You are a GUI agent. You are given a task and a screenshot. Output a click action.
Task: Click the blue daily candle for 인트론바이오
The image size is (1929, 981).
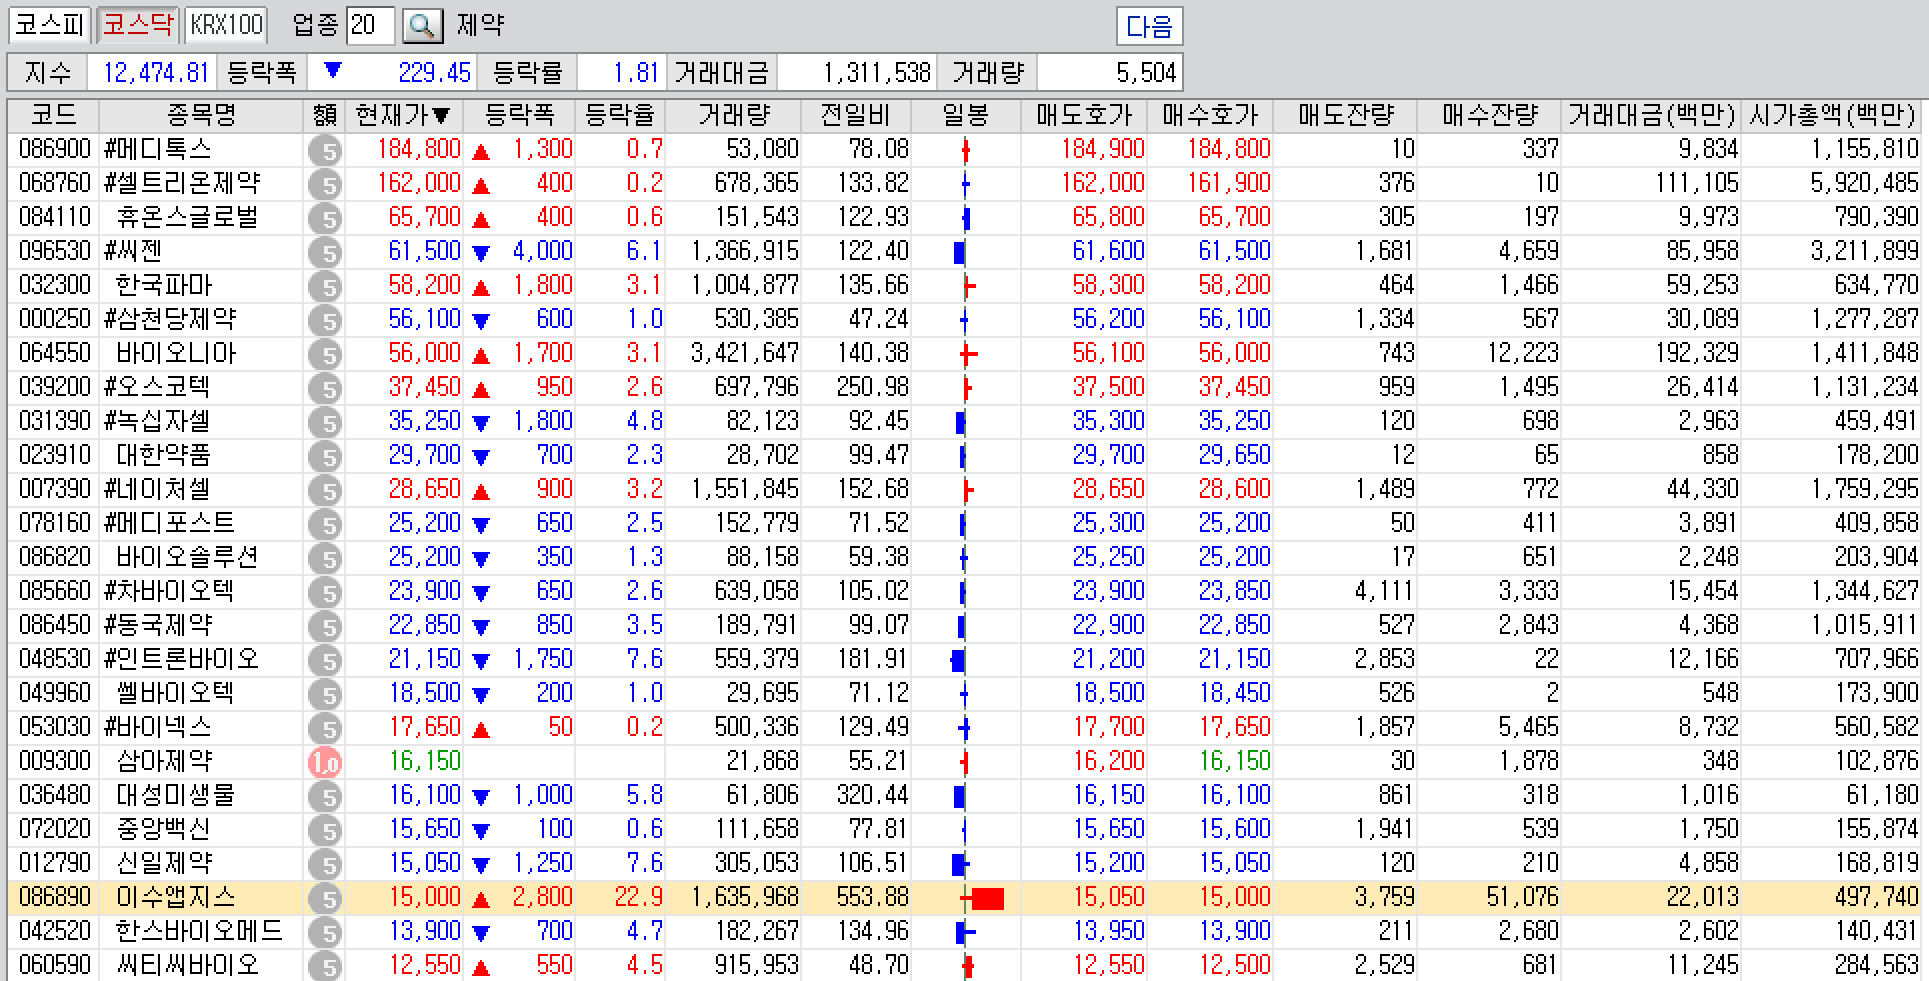tap(958, 661)
